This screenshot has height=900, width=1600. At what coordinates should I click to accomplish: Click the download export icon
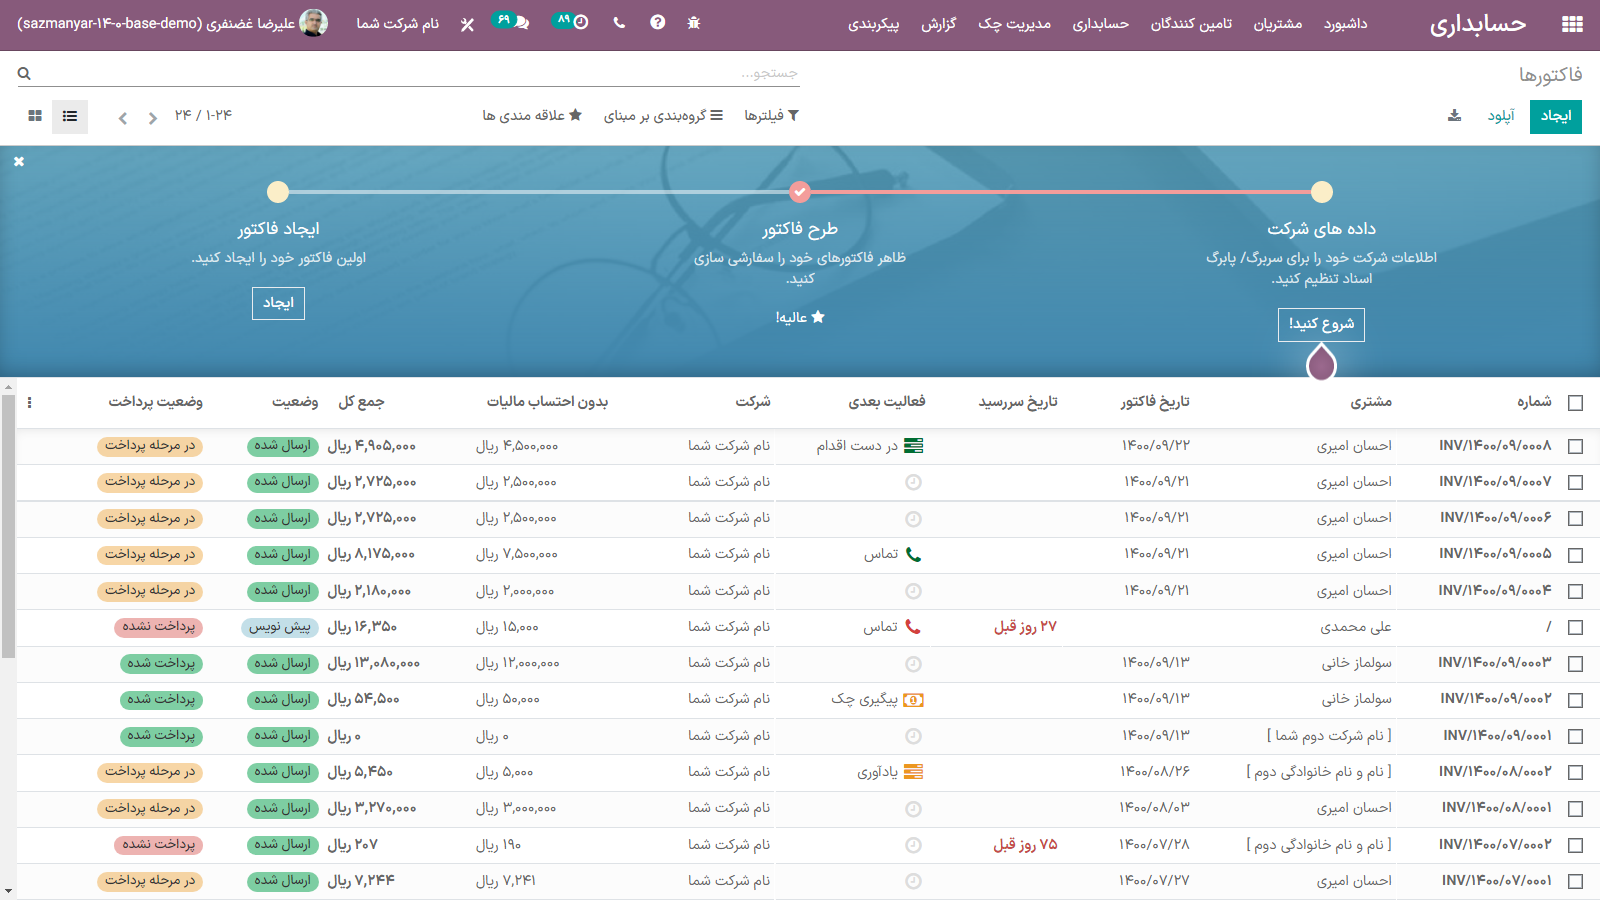[x=1454, y=116]
